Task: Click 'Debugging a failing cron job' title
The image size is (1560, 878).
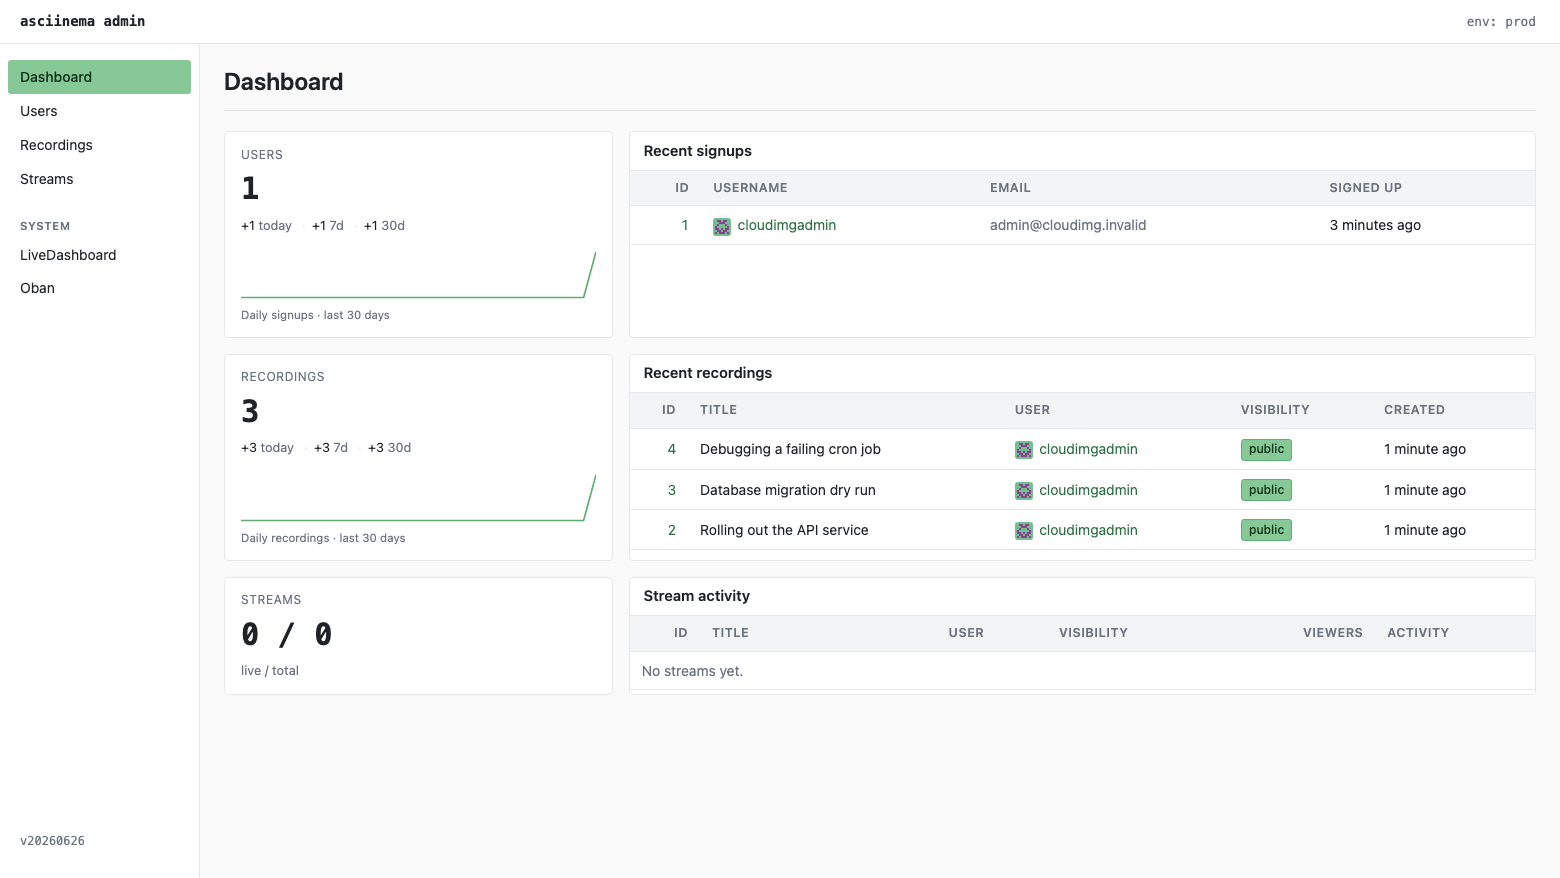Action: click(x=790, y=449)
